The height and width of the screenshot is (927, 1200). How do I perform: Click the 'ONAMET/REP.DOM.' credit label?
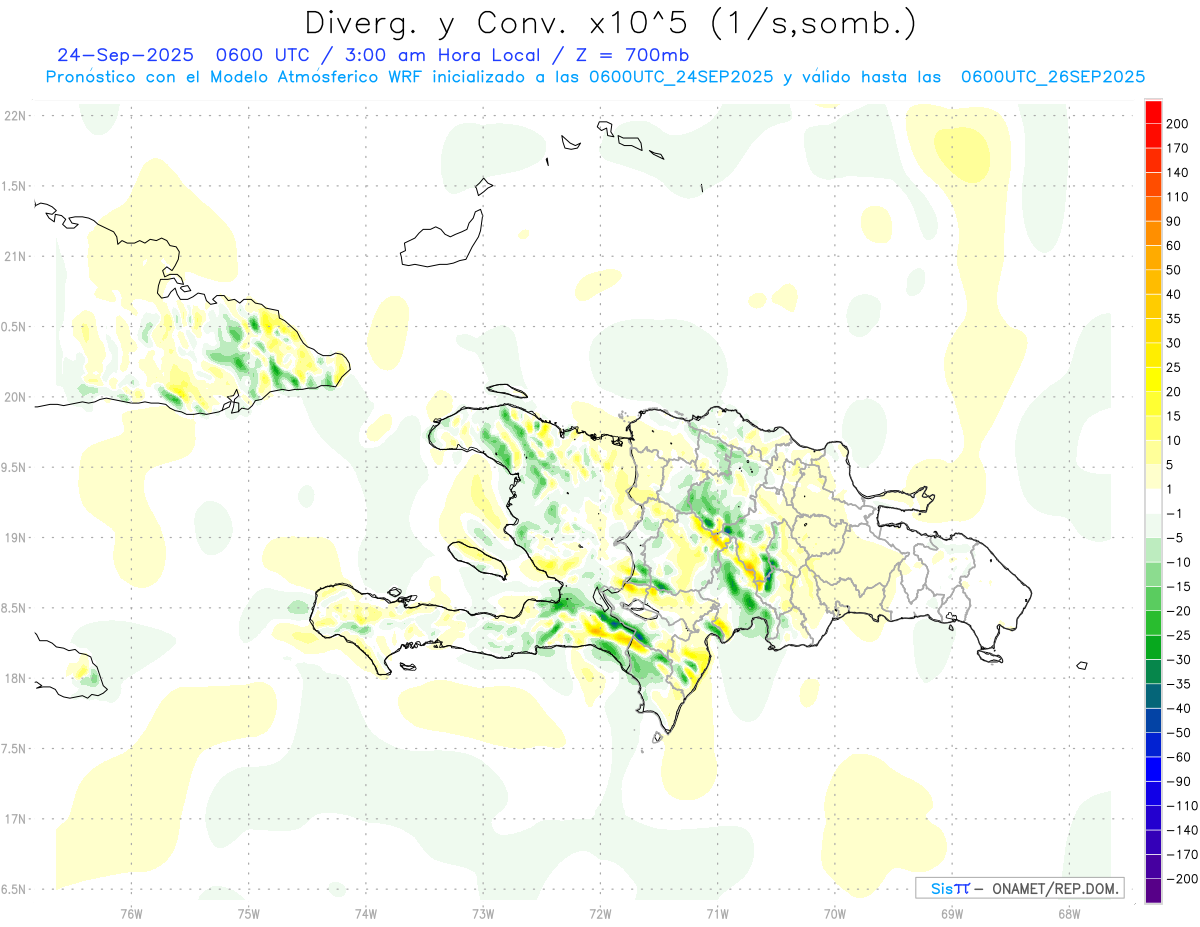(x=1056, y=888)
